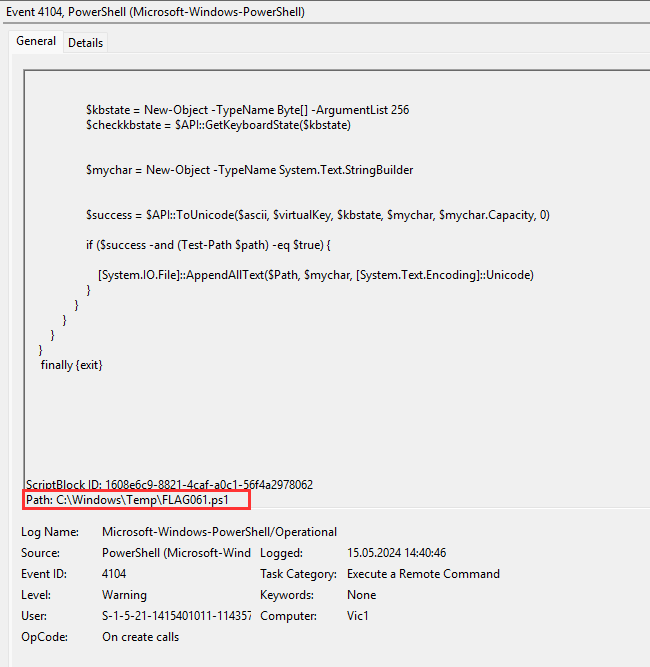Click the highlighted FLAG061.ps1 path line
This screenshot has height=667, width=650.
tap(135, 499)
